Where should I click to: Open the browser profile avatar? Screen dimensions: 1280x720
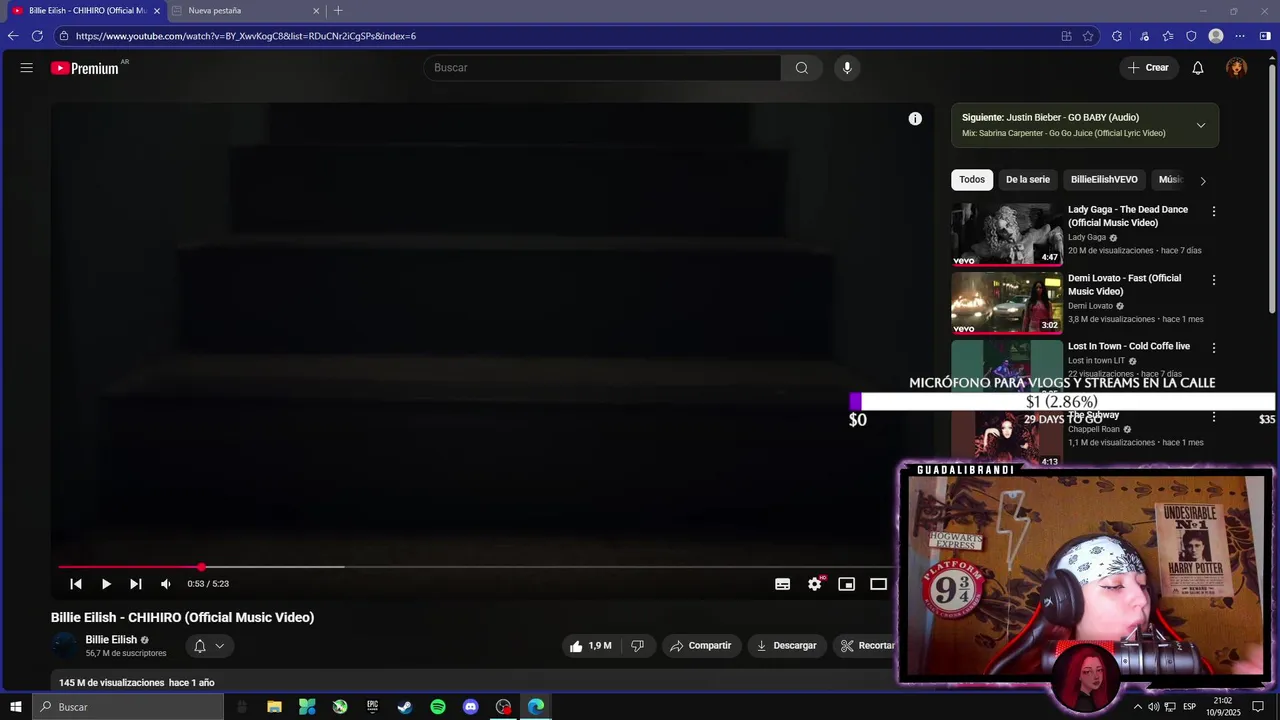click(x=1216, y=36)
